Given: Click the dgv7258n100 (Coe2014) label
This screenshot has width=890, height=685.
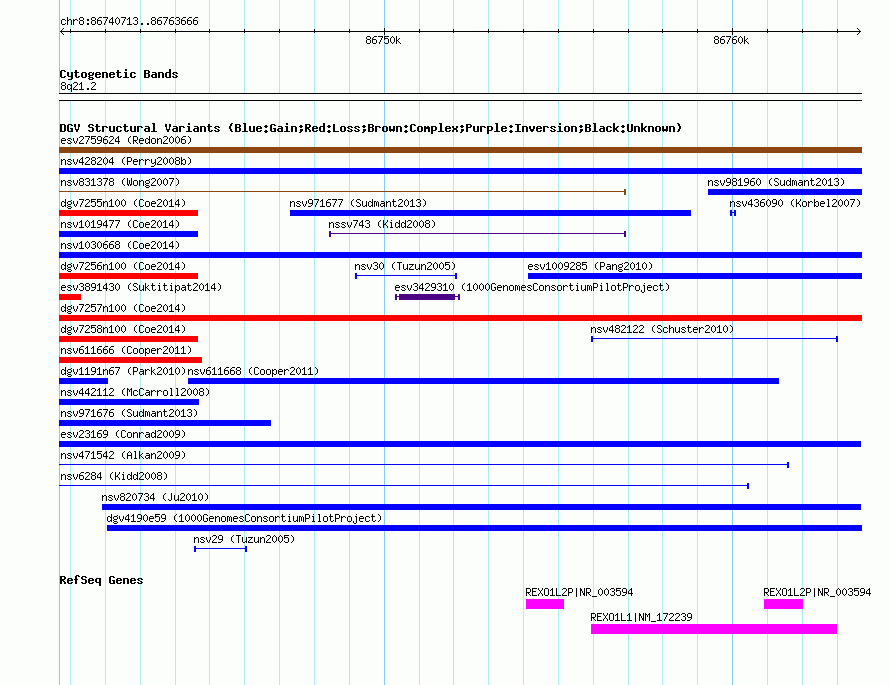Looking at the screenshot, I should coord(123,329).
